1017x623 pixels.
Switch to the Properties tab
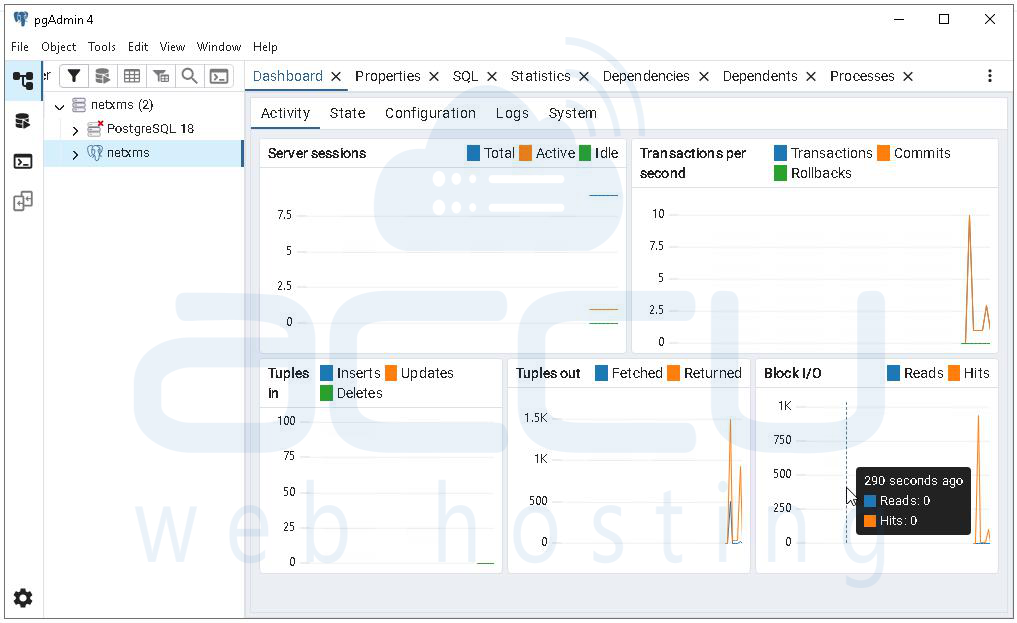tap(387, 76)
